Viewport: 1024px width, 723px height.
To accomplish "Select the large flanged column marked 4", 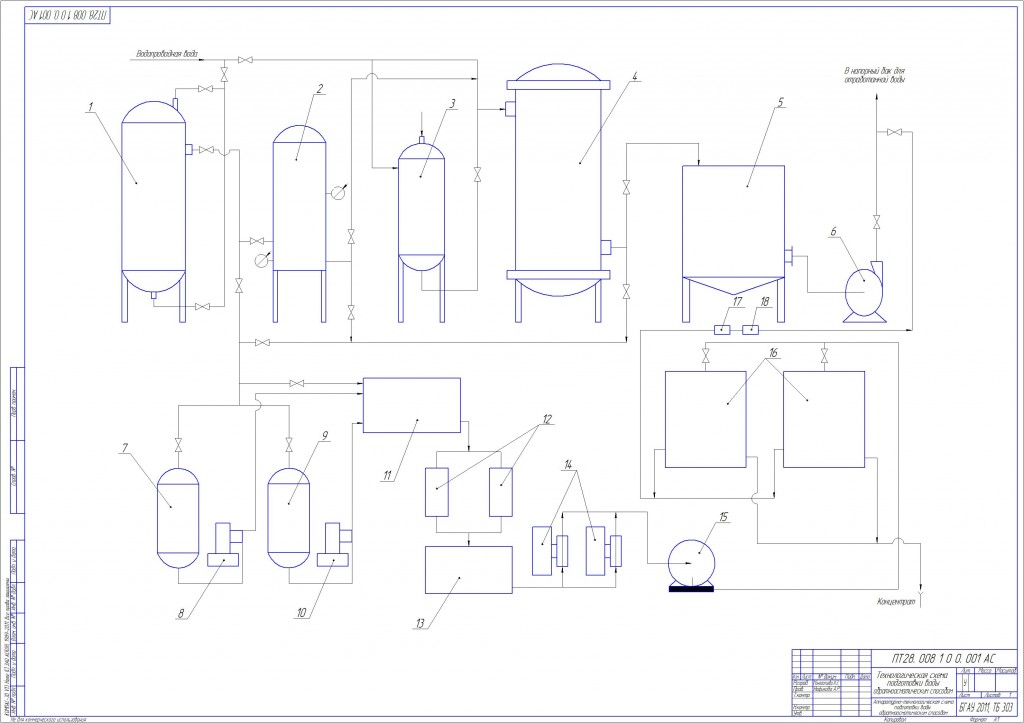I will [x=558, y=180].
